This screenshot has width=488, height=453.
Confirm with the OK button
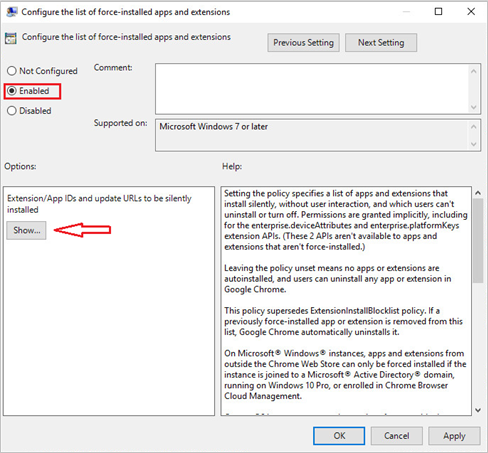tap(339, 436)
